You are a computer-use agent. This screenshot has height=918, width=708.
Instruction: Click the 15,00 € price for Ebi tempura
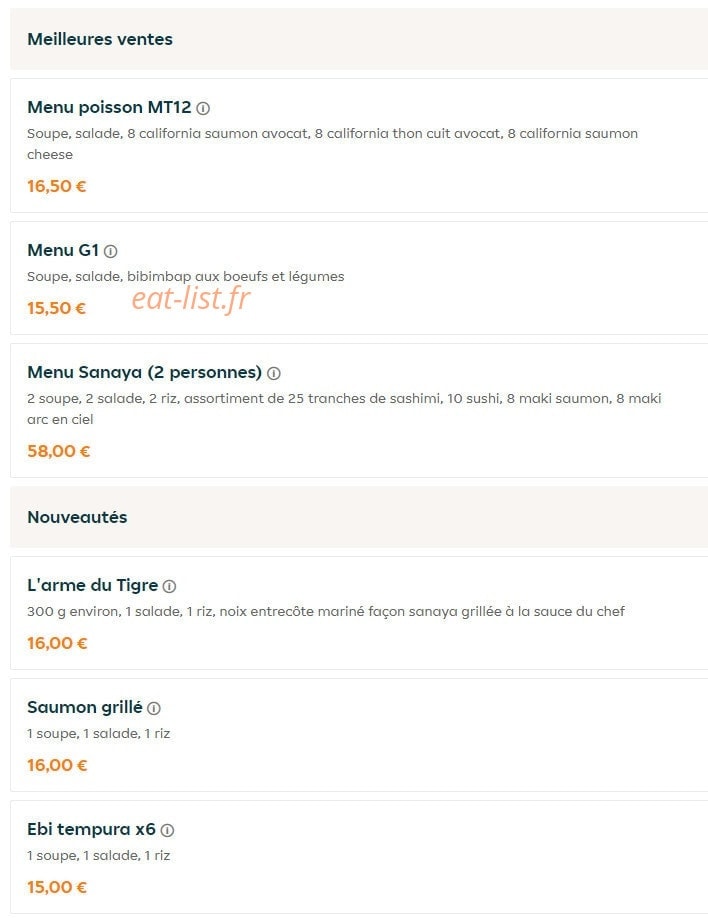point(57,887)
